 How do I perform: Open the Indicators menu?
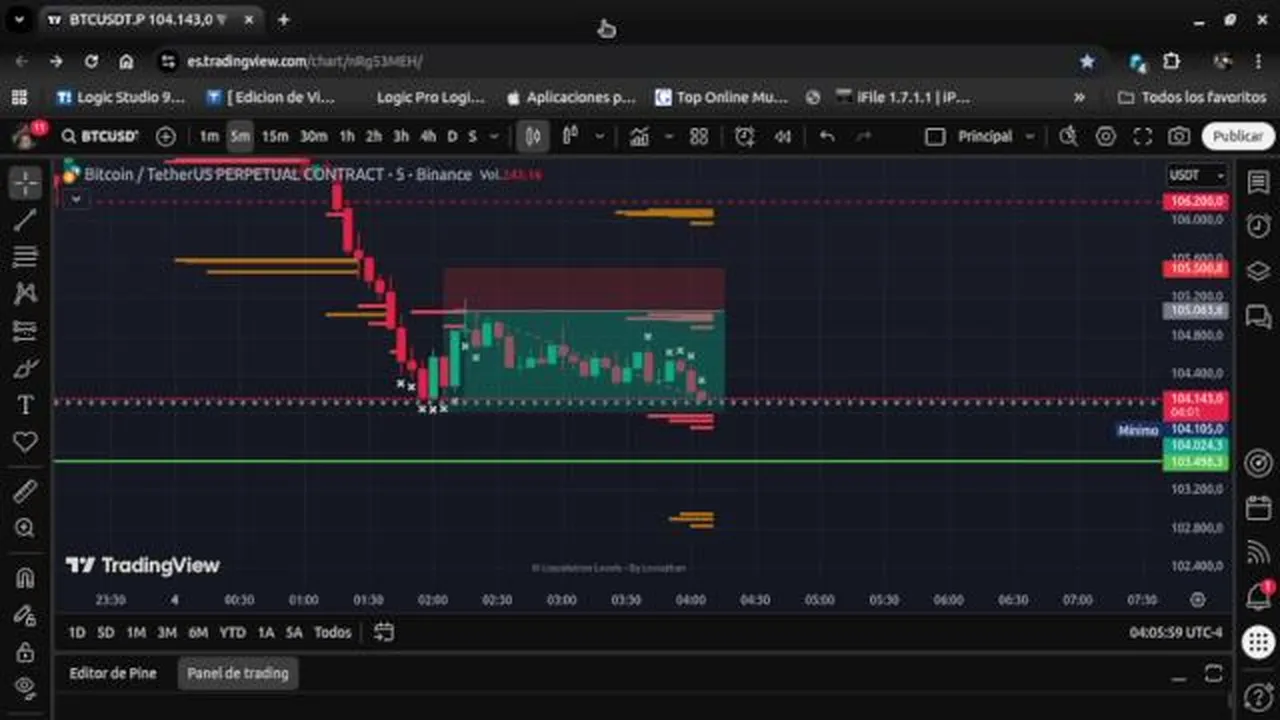point(640,136)
